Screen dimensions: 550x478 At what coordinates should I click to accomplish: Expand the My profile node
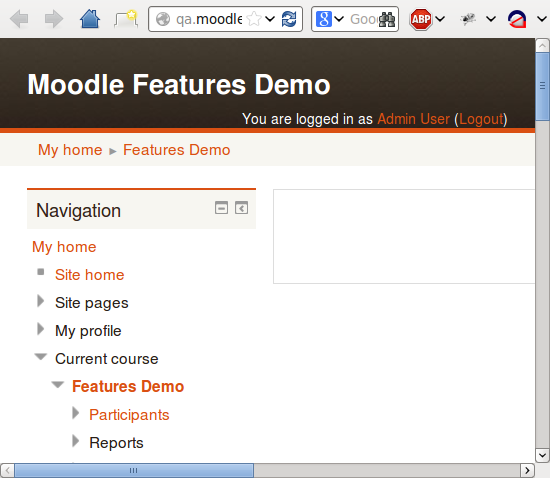click(x=41, y=329)
